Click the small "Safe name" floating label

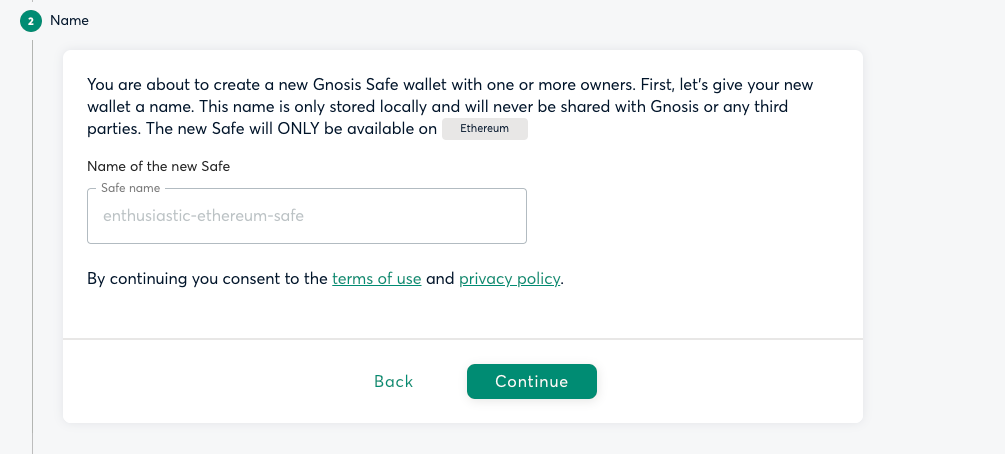click(x=131, y=188)
